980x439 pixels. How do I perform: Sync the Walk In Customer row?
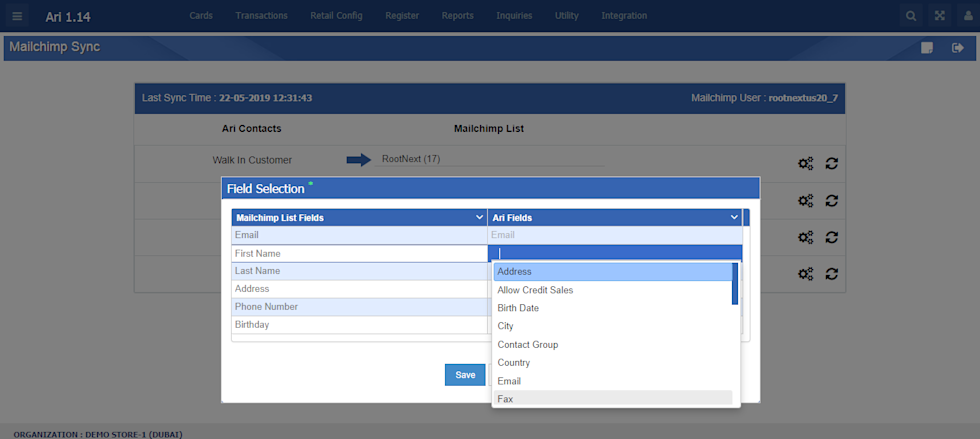click(831, 164)
